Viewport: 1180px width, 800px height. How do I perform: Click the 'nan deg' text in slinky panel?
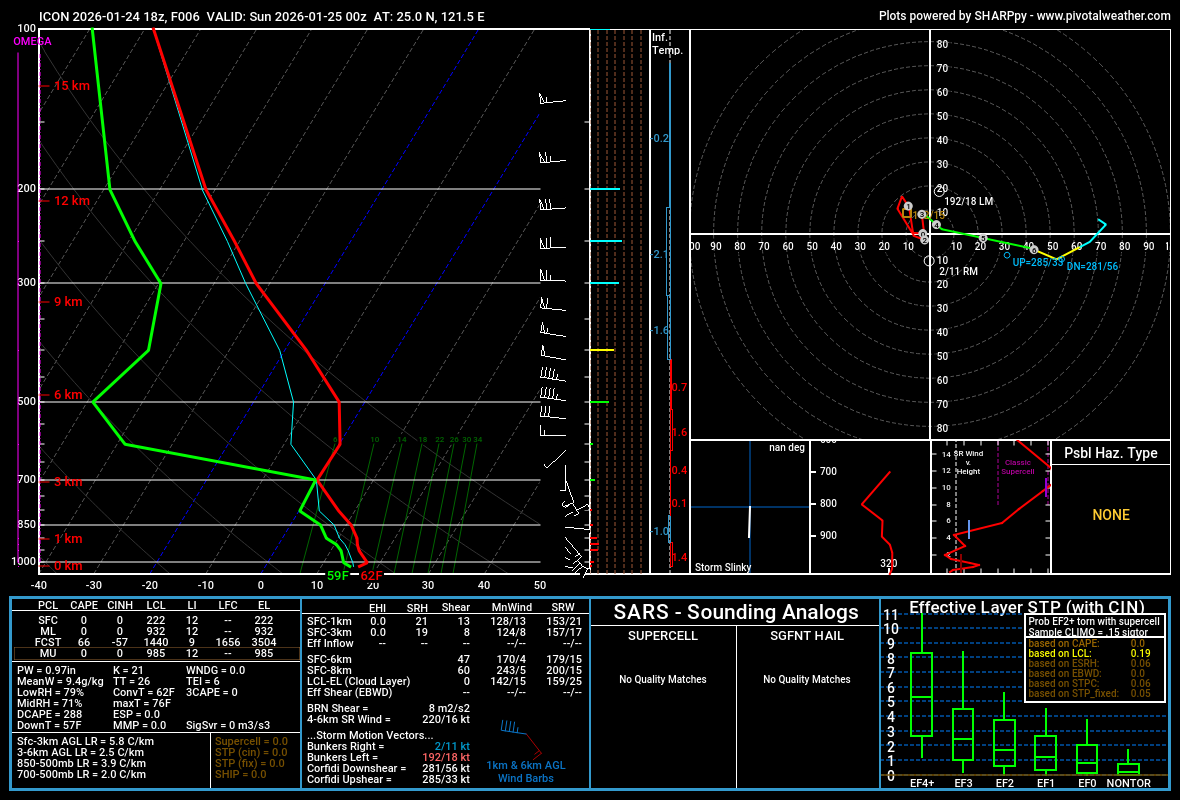coord(786,448)
